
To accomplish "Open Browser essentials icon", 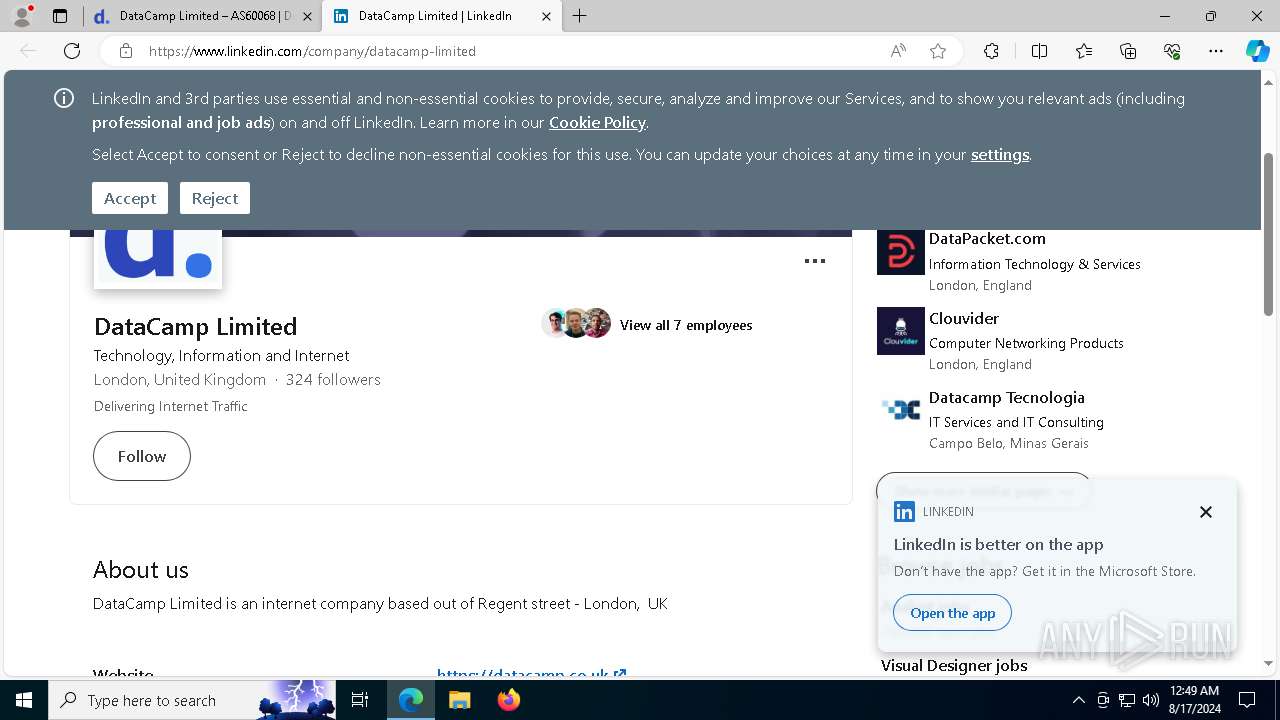I will pyautogui.click(x=1172, y=51).
